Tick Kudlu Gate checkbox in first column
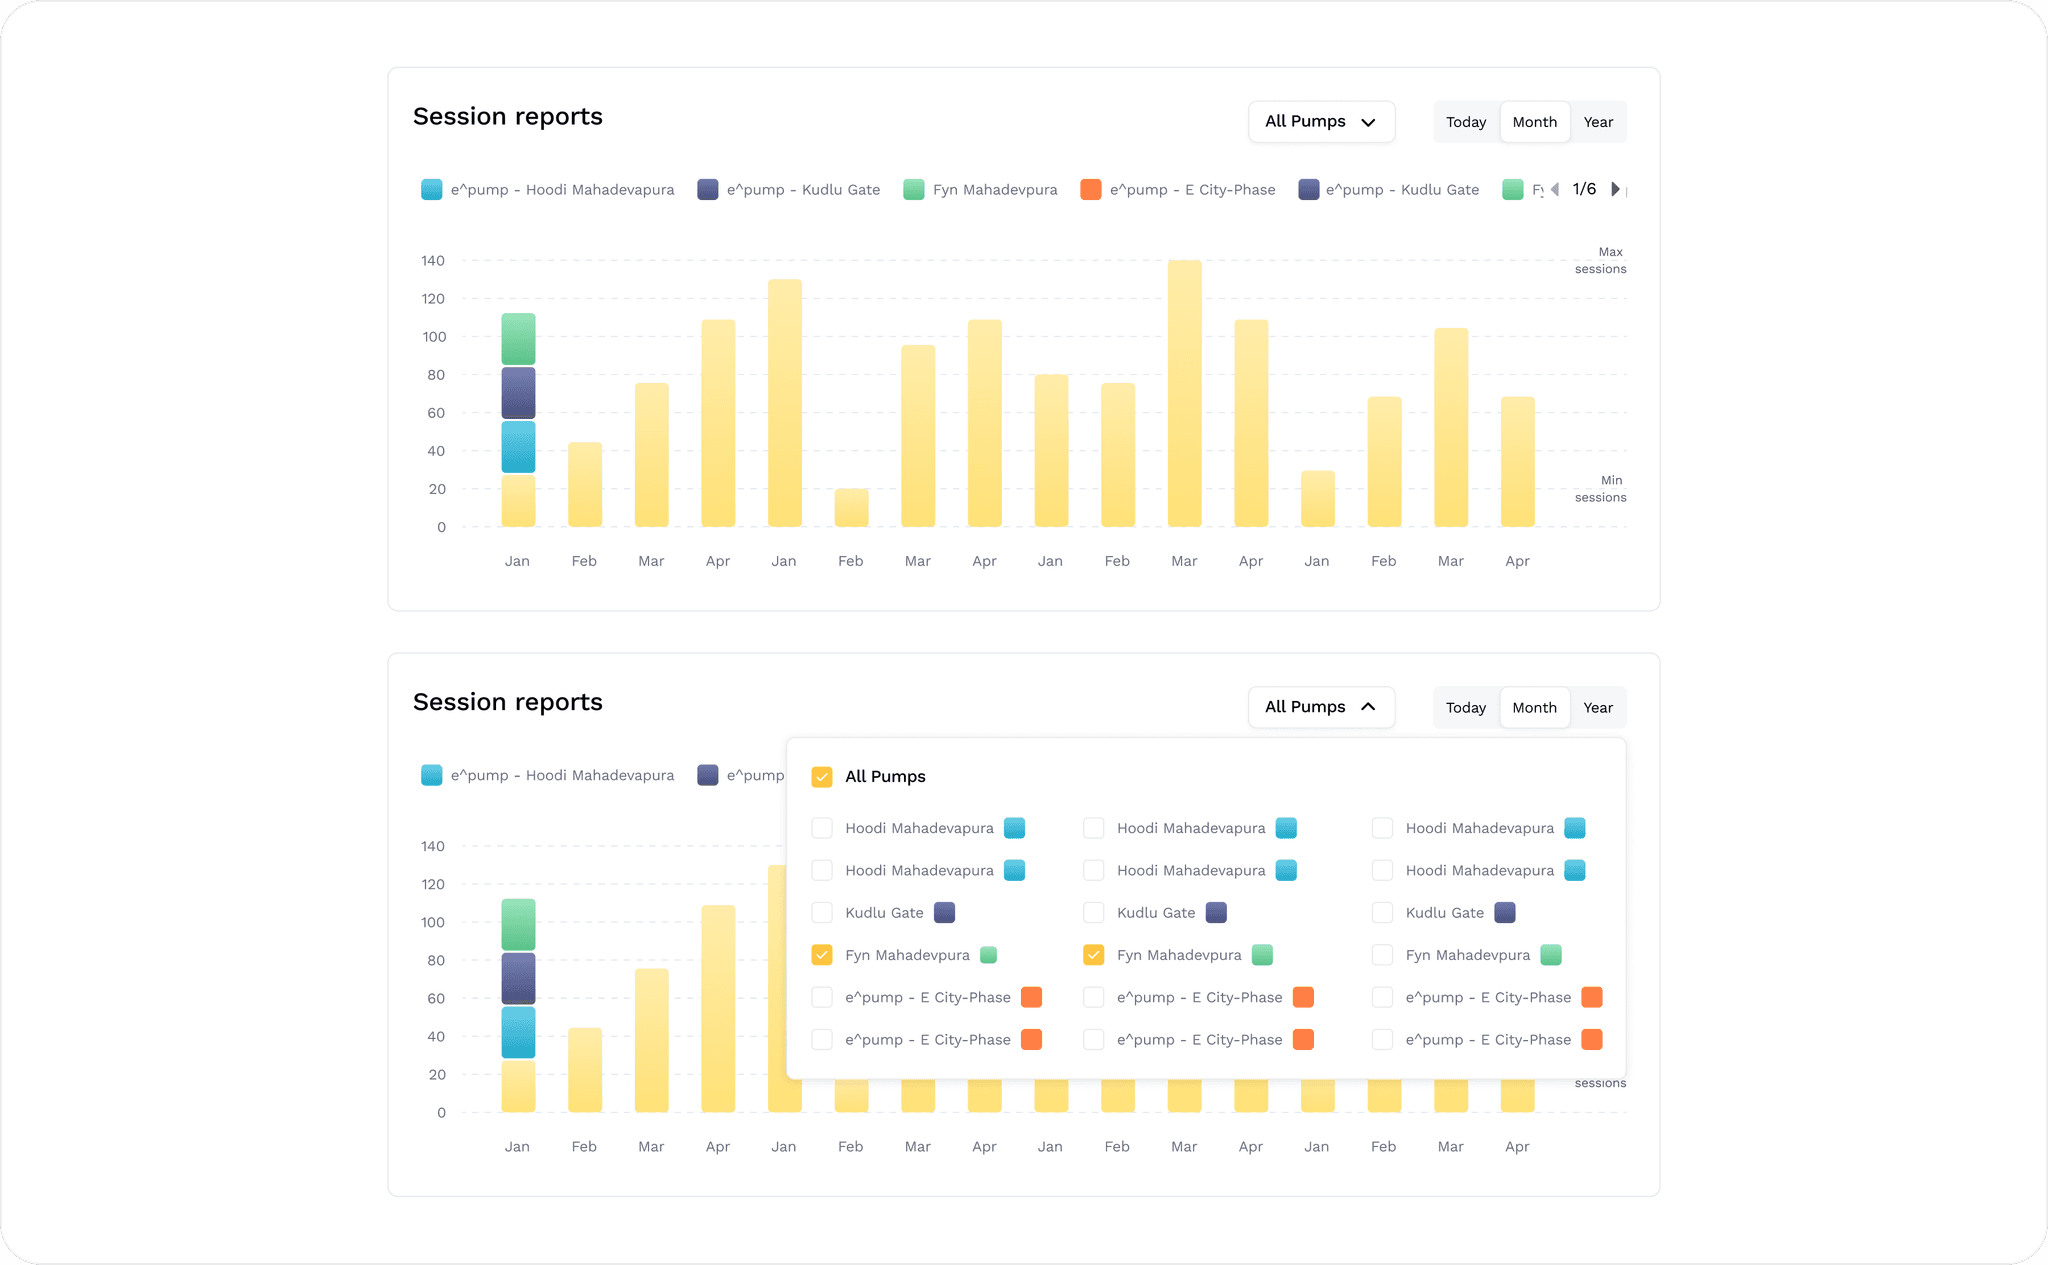 click(x=822, y=913)
